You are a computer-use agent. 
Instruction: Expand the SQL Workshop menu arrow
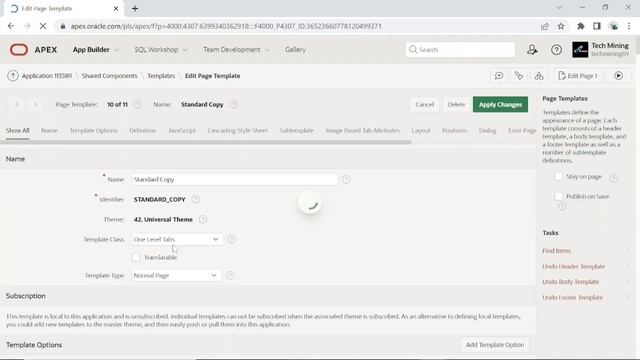click(185, 50)
